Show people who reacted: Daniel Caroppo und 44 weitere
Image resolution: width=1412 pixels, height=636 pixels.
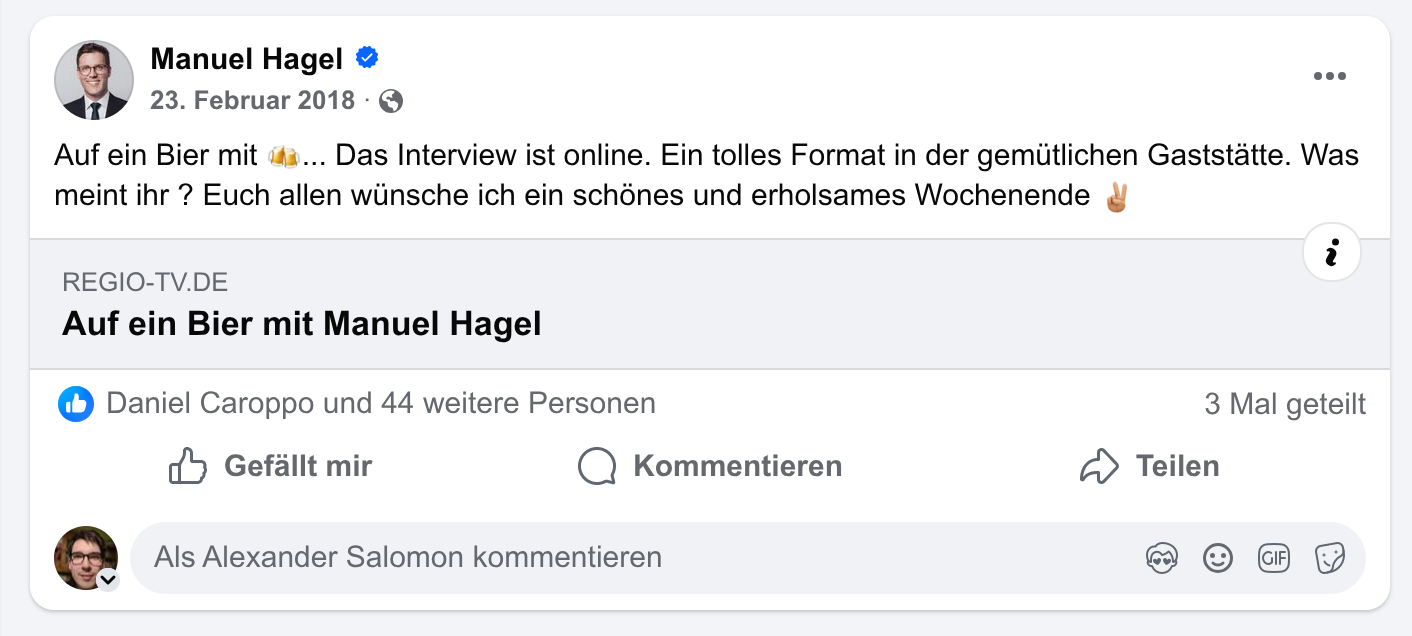tap(380, 404)
